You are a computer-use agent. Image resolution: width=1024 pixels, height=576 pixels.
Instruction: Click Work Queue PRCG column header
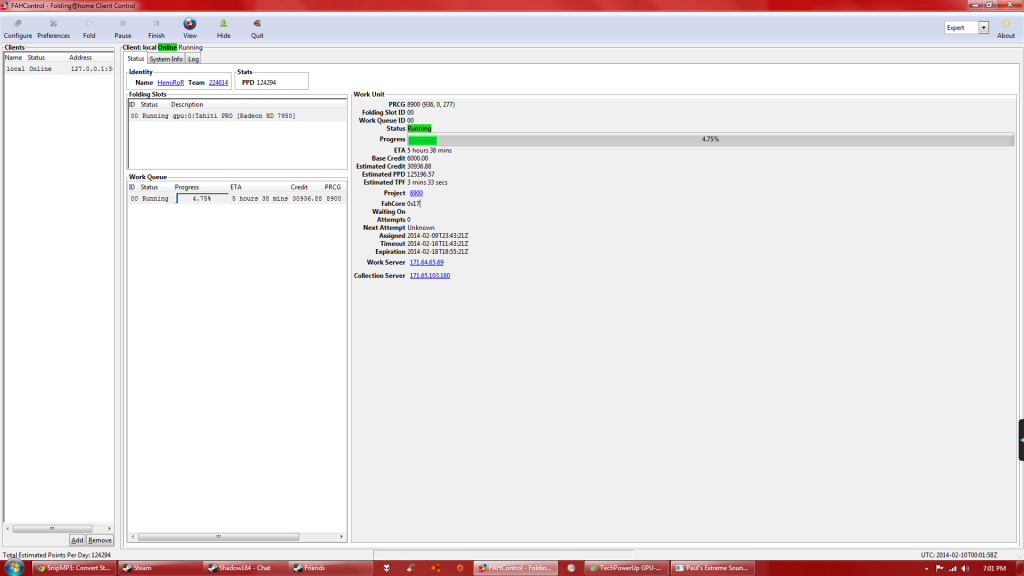click(x=332, y=187)
